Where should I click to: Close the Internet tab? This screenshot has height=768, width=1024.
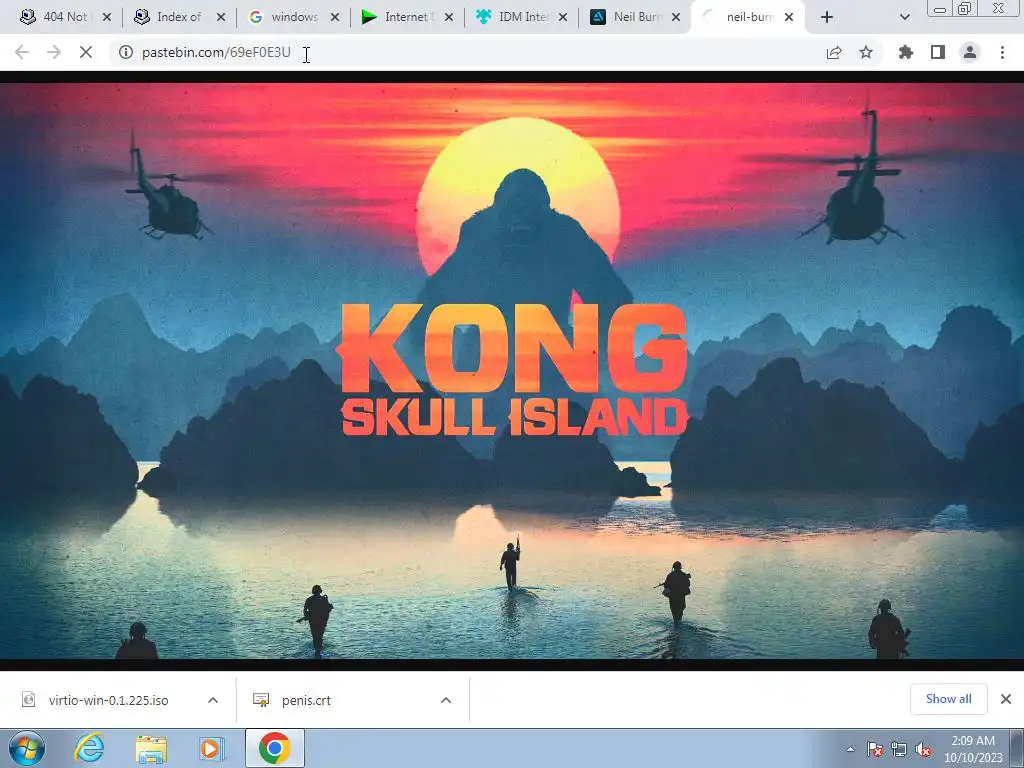tap(449, 18)
